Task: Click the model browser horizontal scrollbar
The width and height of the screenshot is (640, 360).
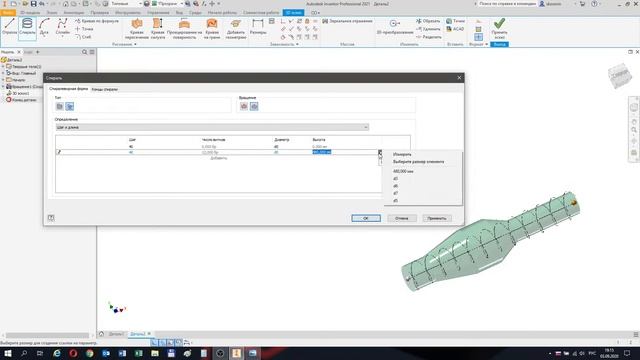Action: (x=47, y=336)
